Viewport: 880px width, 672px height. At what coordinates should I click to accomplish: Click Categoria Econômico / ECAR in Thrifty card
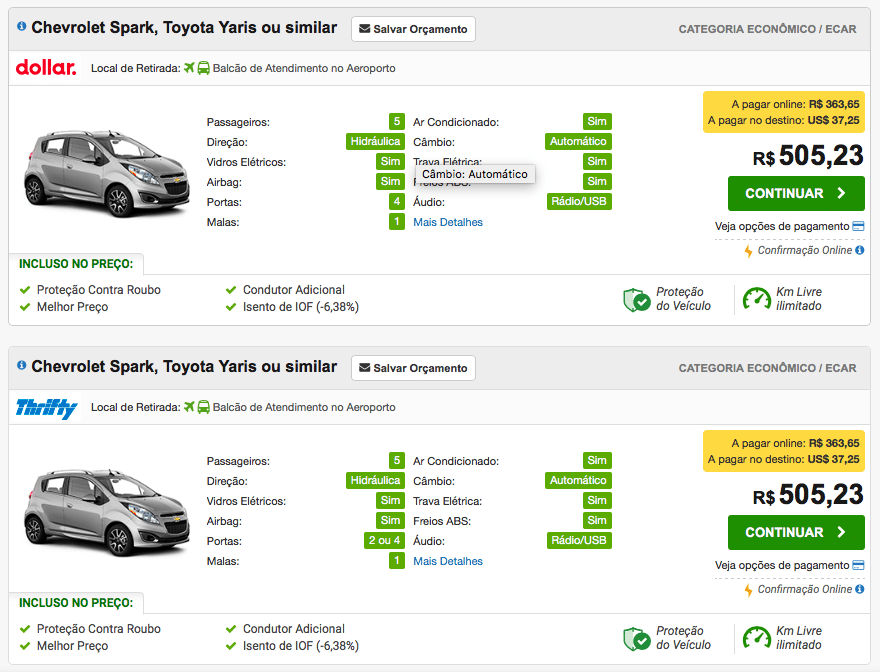767,368
